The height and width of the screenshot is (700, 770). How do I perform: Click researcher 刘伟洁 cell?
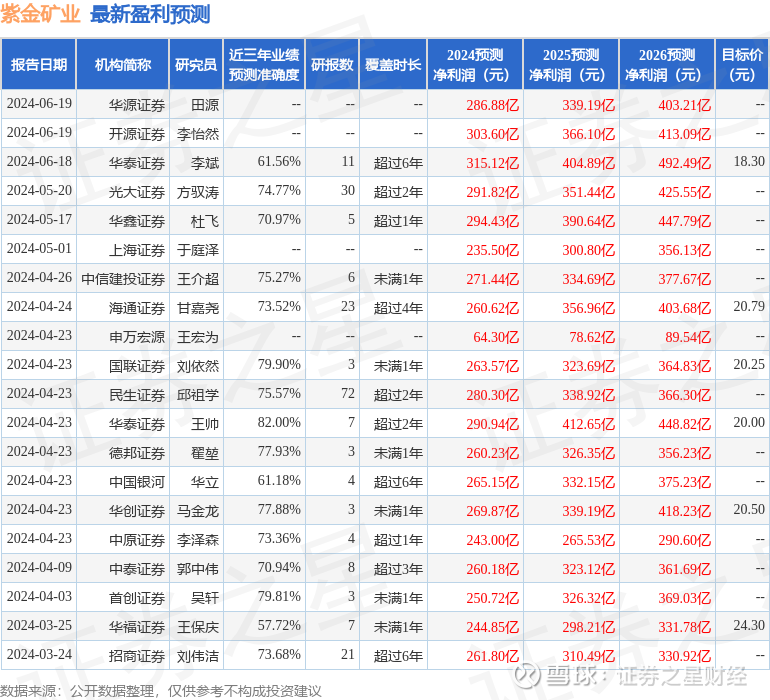click(198, 655)
